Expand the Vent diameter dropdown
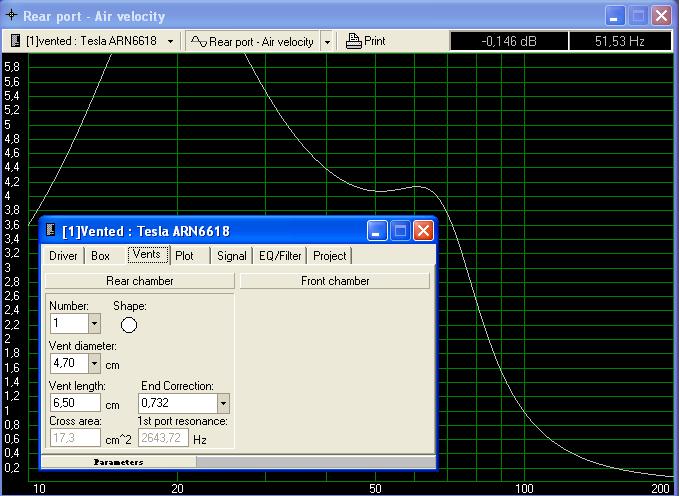Viewport: 679px width, 496px height. pyautogui.click(x=94, y=363)
